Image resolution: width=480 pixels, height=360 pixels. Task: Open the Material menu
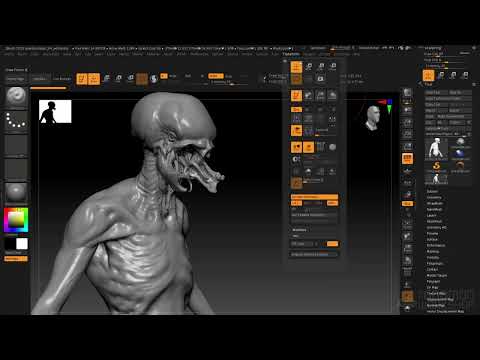(x=154, y=54)
